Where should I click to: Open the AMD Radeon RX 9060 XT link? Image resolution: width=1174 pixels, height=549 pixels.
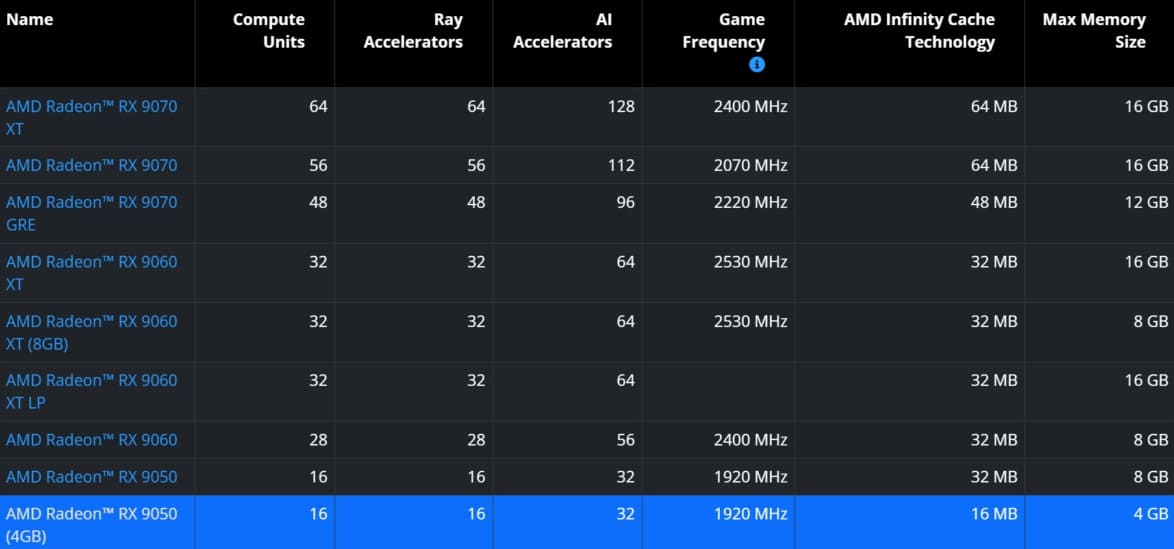[91, 273]
